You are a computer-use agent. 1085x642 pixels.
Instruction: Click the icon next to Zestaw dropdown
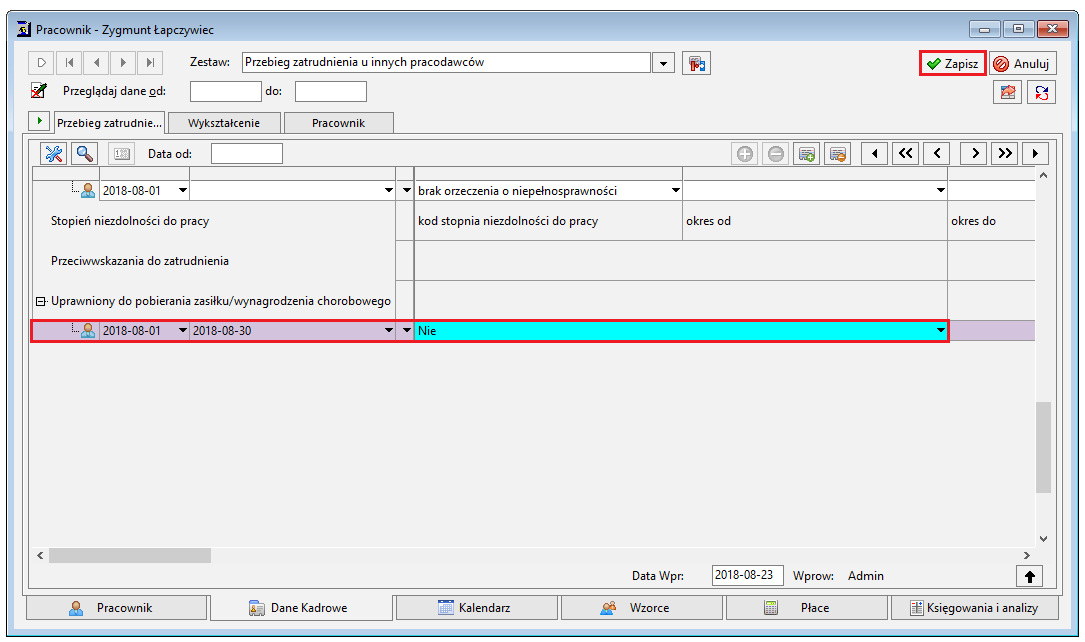pyautogui.click(x=696, y=63)
